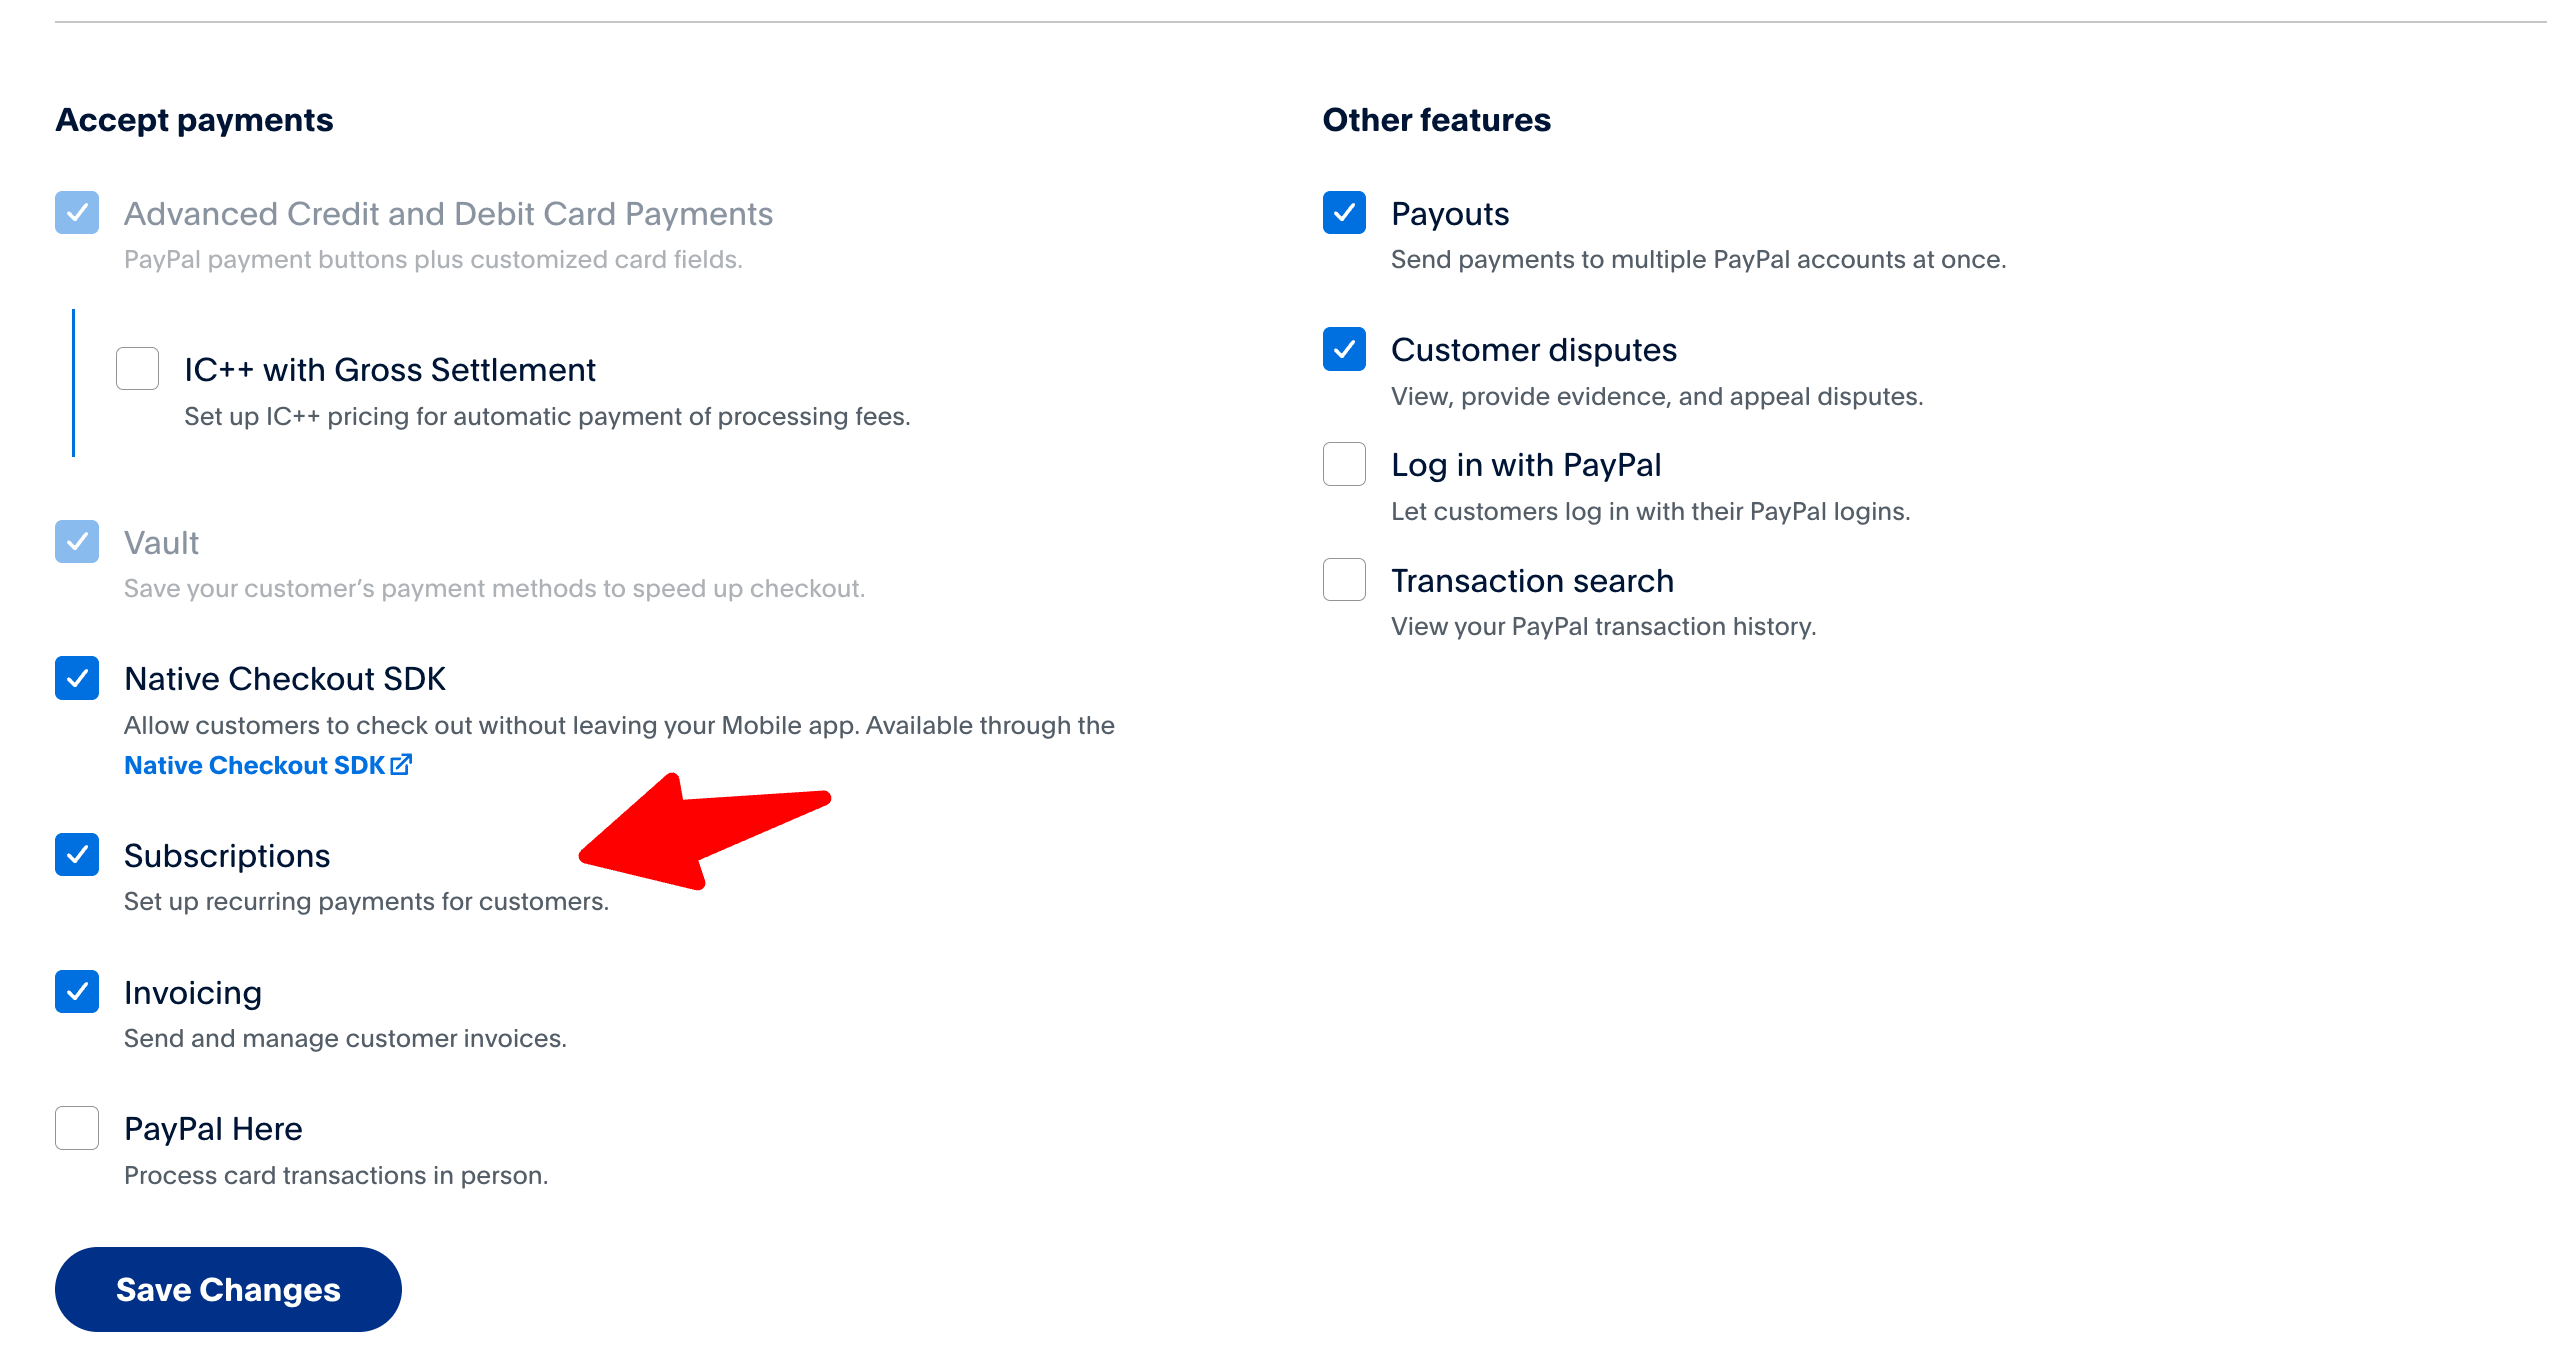This screenshot has height=1360, width=2574.
Task: Toggle the Customer disputes checkbox
Action: [x=1344, y=349]
